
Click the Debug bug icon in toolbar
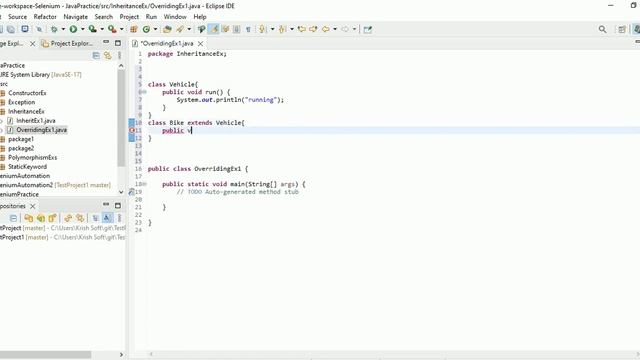[x=54, y=29]
